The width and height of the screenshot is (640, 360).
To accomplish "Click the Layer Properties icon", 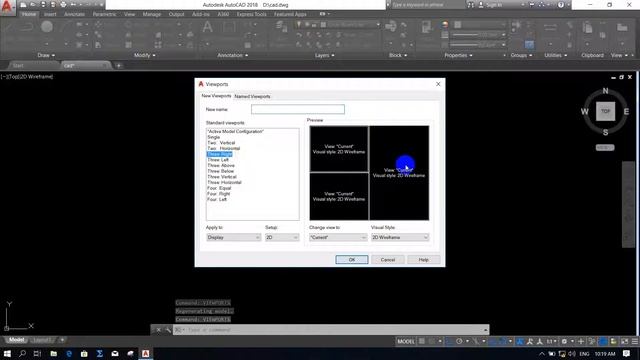I will point(281,27).
